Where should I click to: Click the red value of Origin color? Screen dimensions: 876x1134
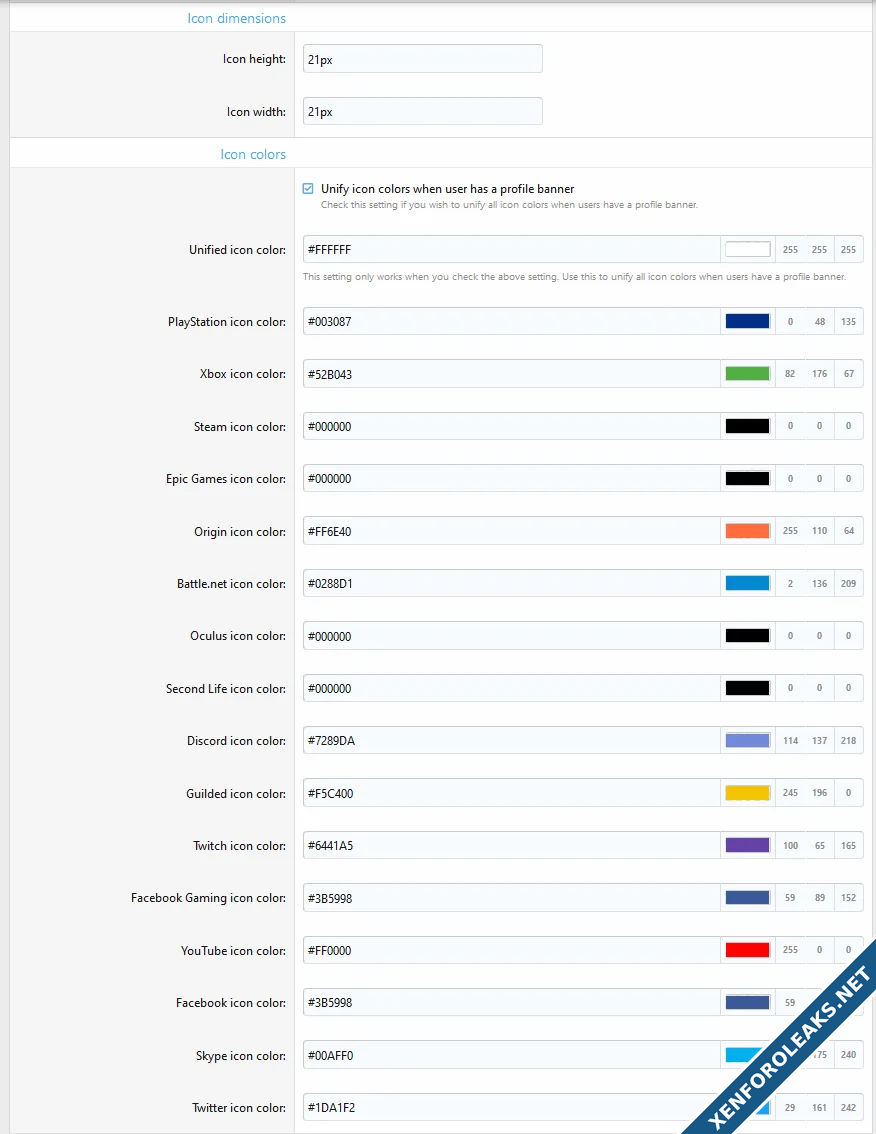pyautogui.click(x=790, y=531)
